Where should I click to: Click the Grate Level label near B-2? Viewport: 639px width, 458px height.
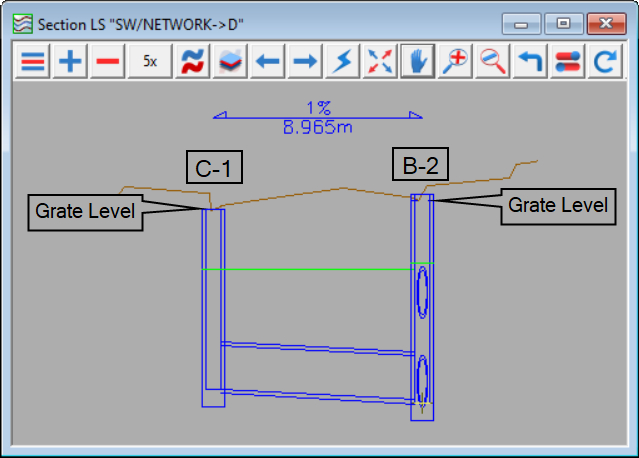(558, 206)
